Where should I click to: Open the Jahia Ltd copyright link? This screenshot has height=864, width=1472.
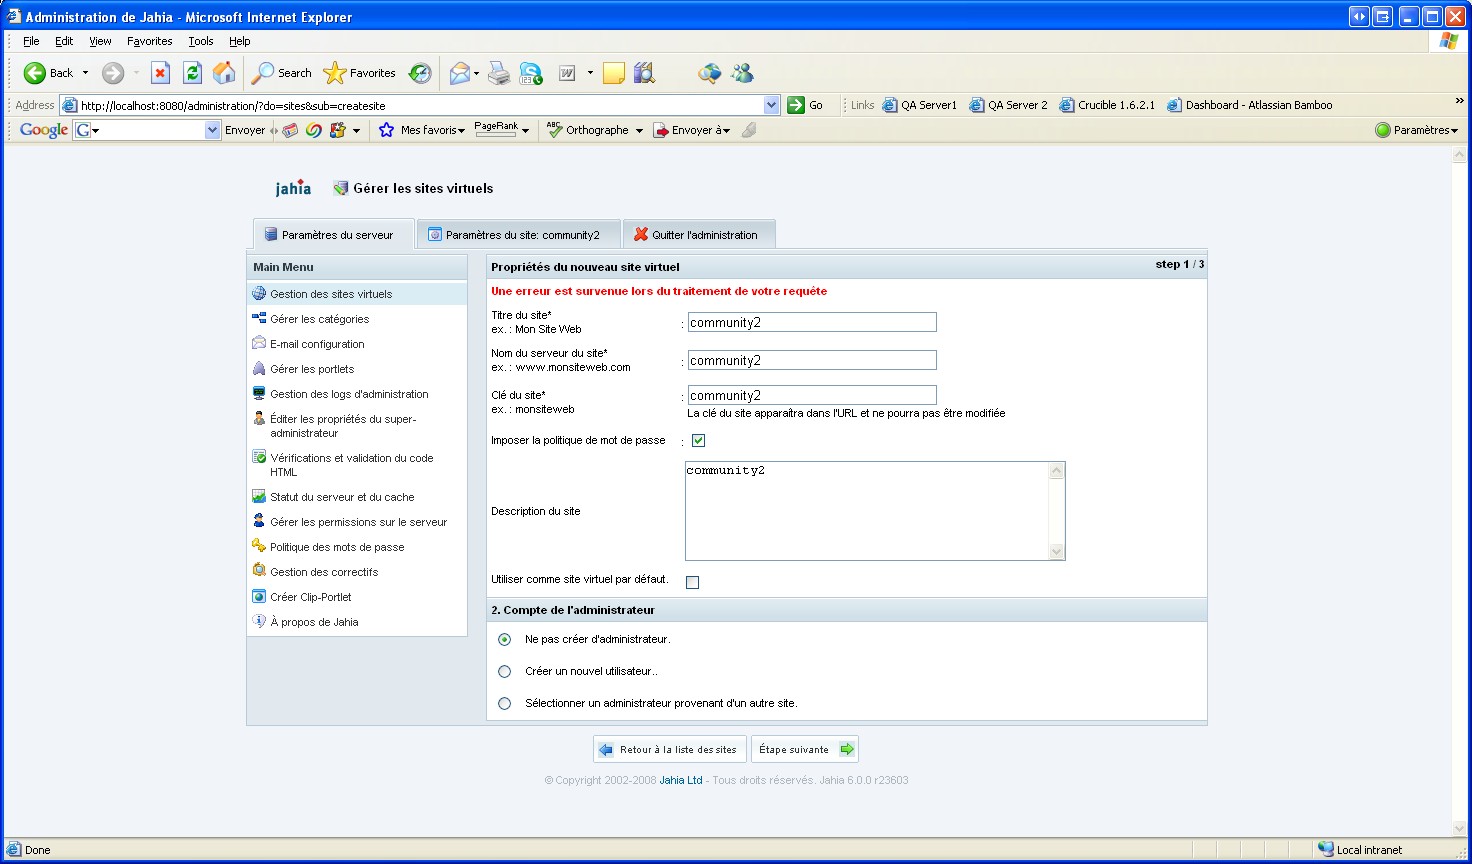681,780
